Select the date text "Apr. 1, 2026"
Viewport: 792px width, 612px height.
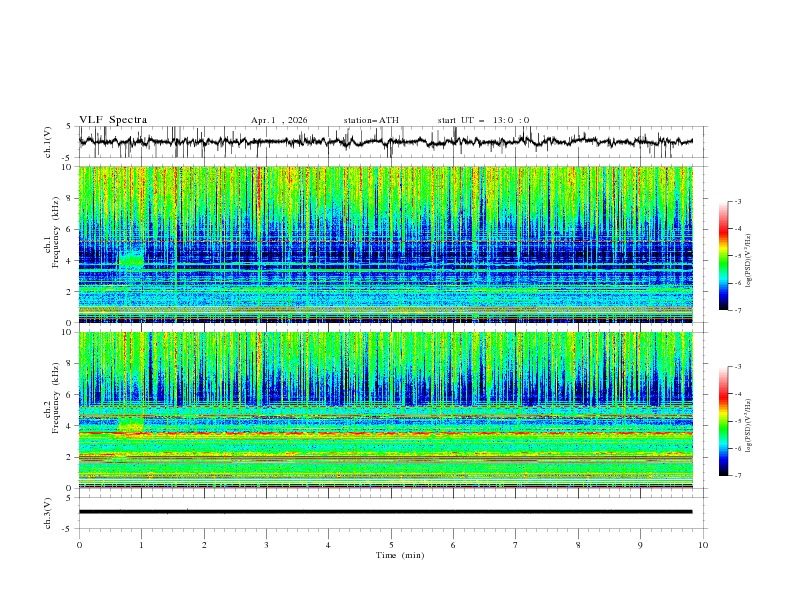tap(279, 120)
